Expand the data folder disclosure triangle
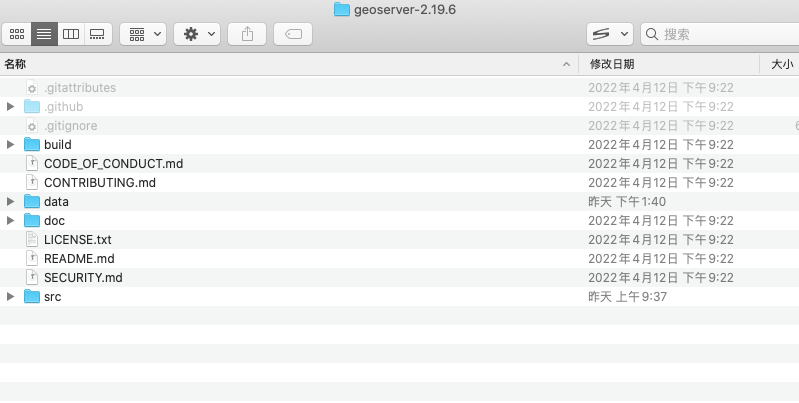Screen dimensions: 799x403 pyautogui.click(x=11, y=202)
